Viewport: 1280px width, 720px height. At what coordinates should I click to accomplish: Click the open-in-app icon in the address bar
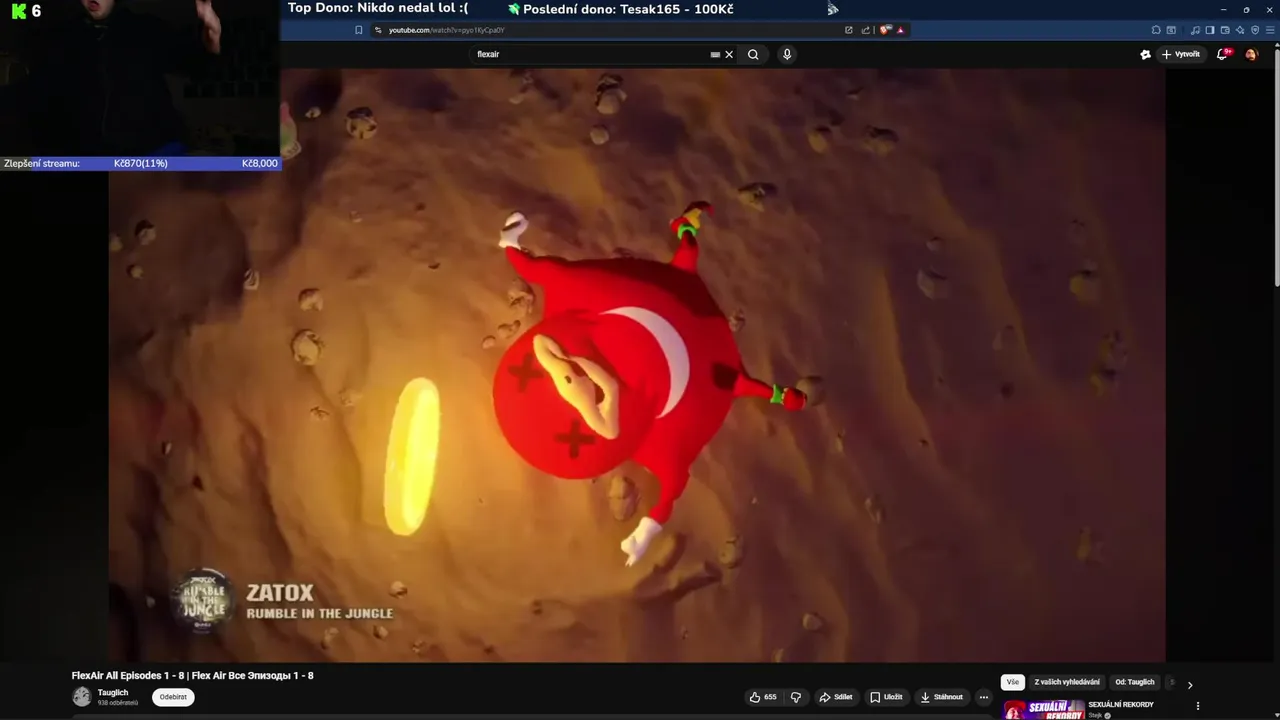849,30
